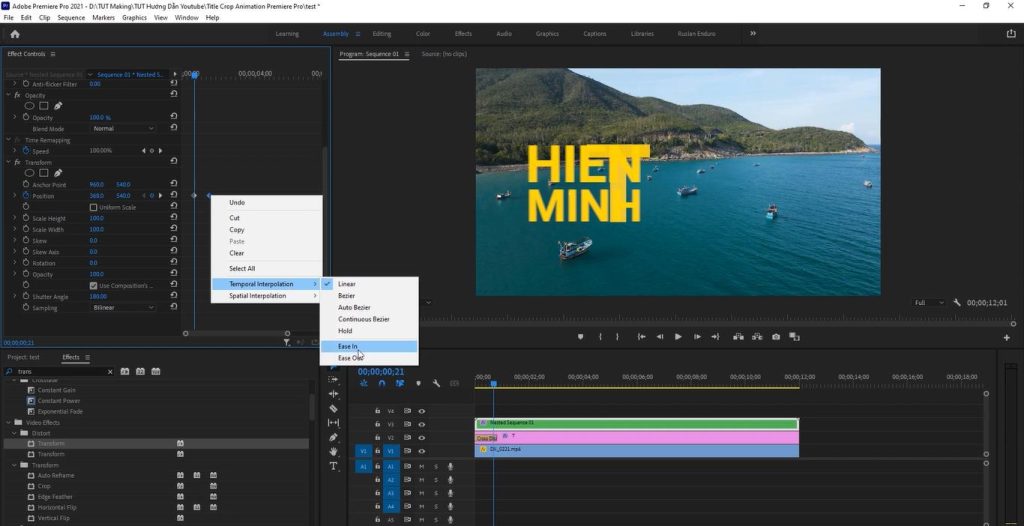Open the Sampling Bilinear dropdown
This screenshot has width=1024, height=526.
122,308
